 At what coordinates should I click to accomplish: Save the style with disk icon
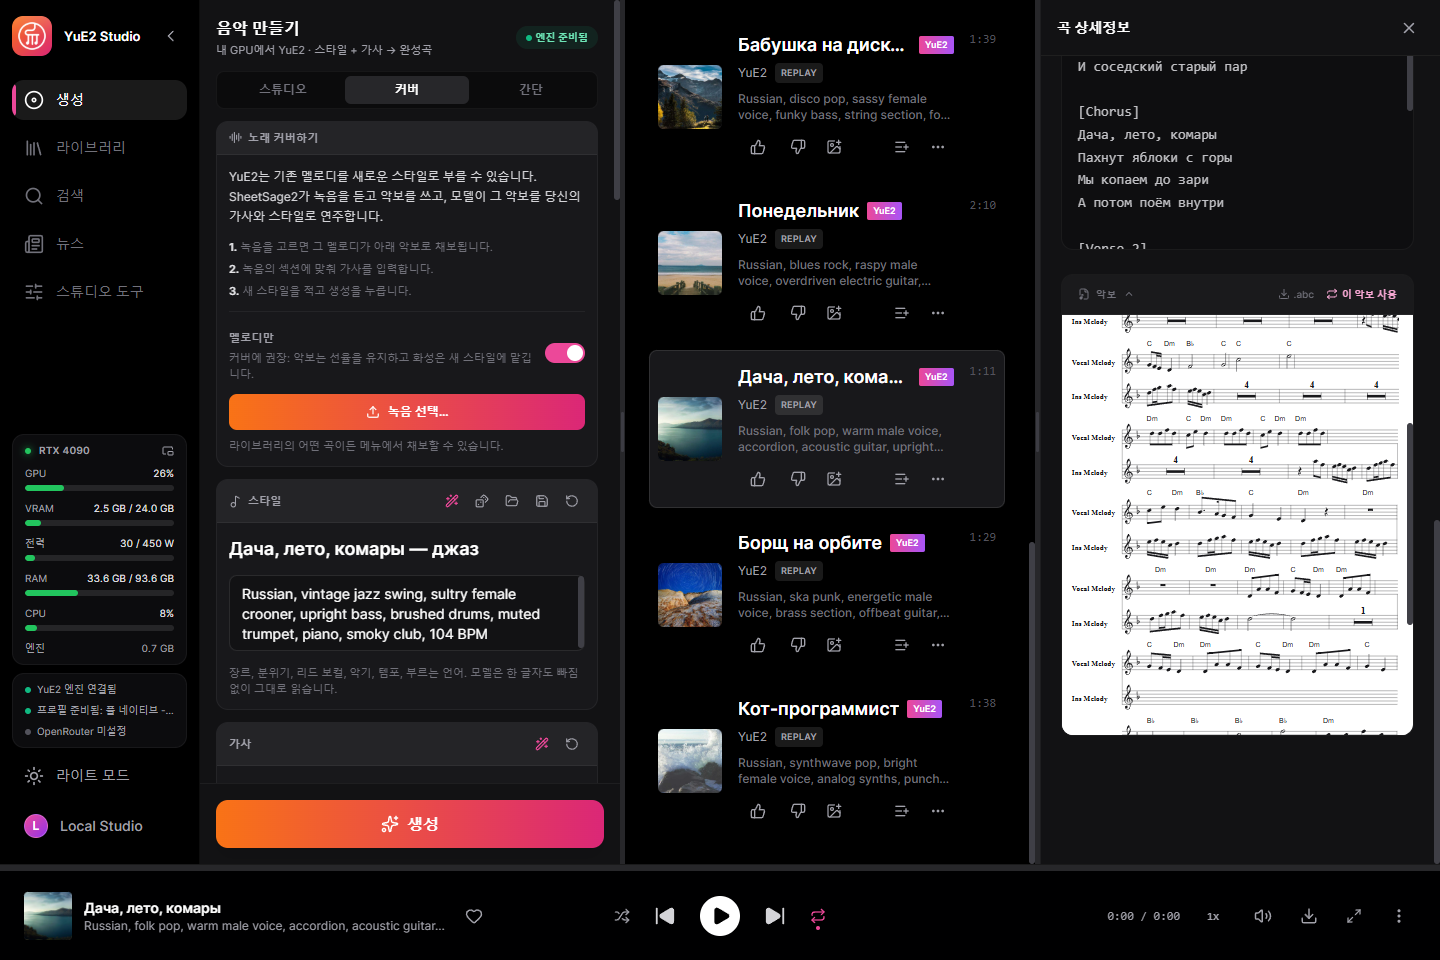pos(542,501)
